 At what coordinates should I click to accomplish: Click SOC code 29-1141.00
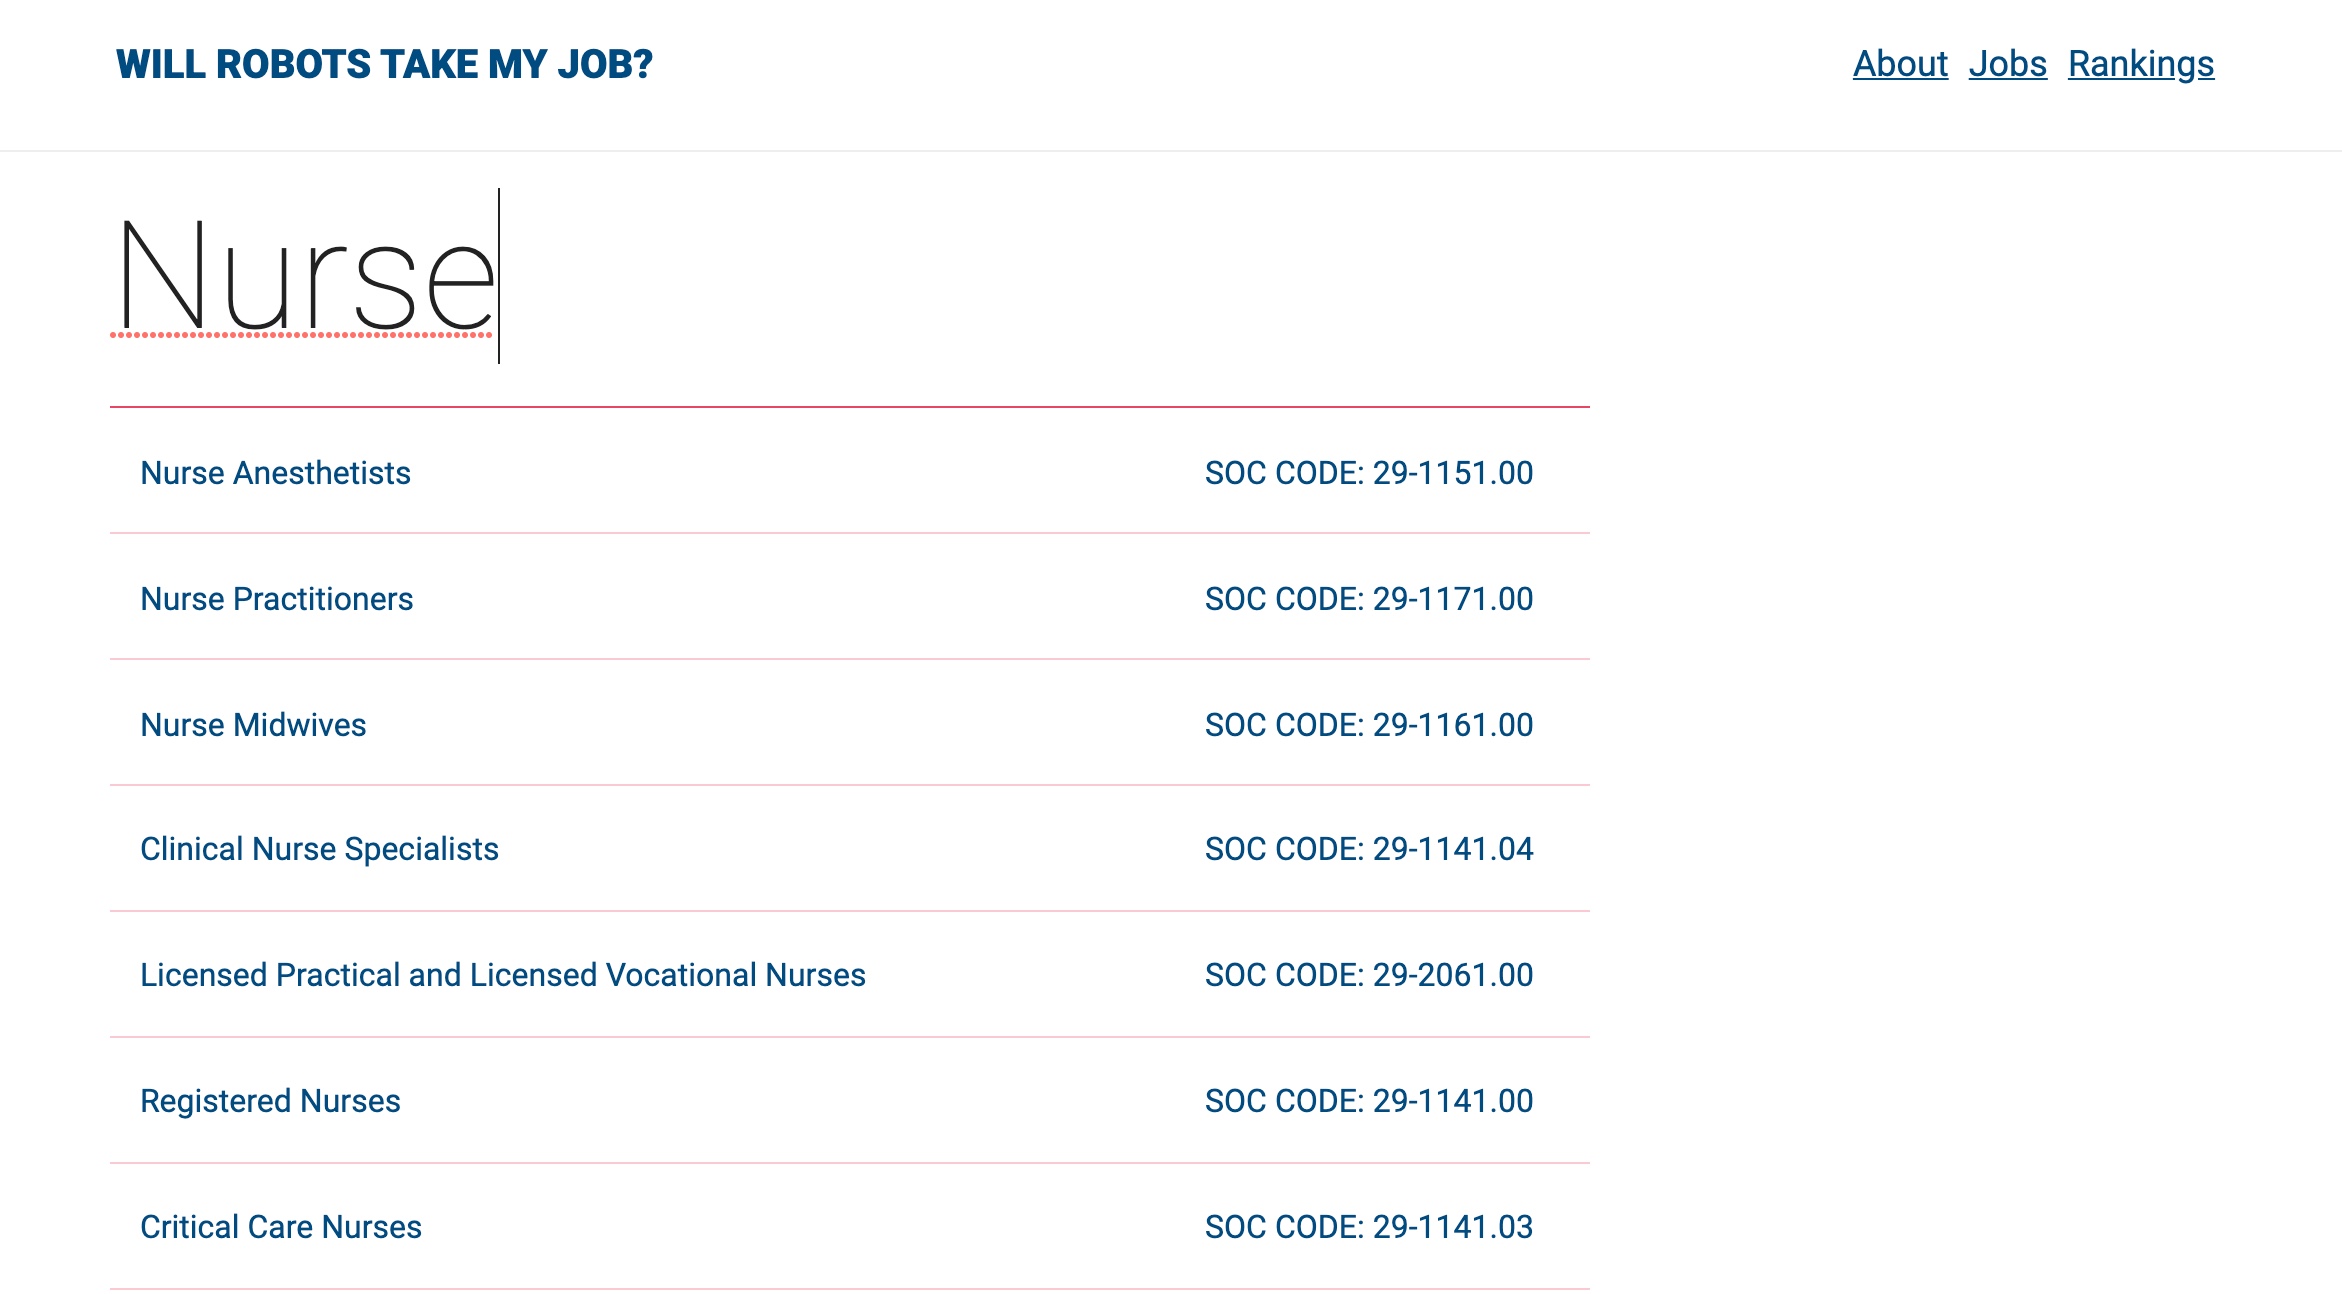click(1368, 1101)
